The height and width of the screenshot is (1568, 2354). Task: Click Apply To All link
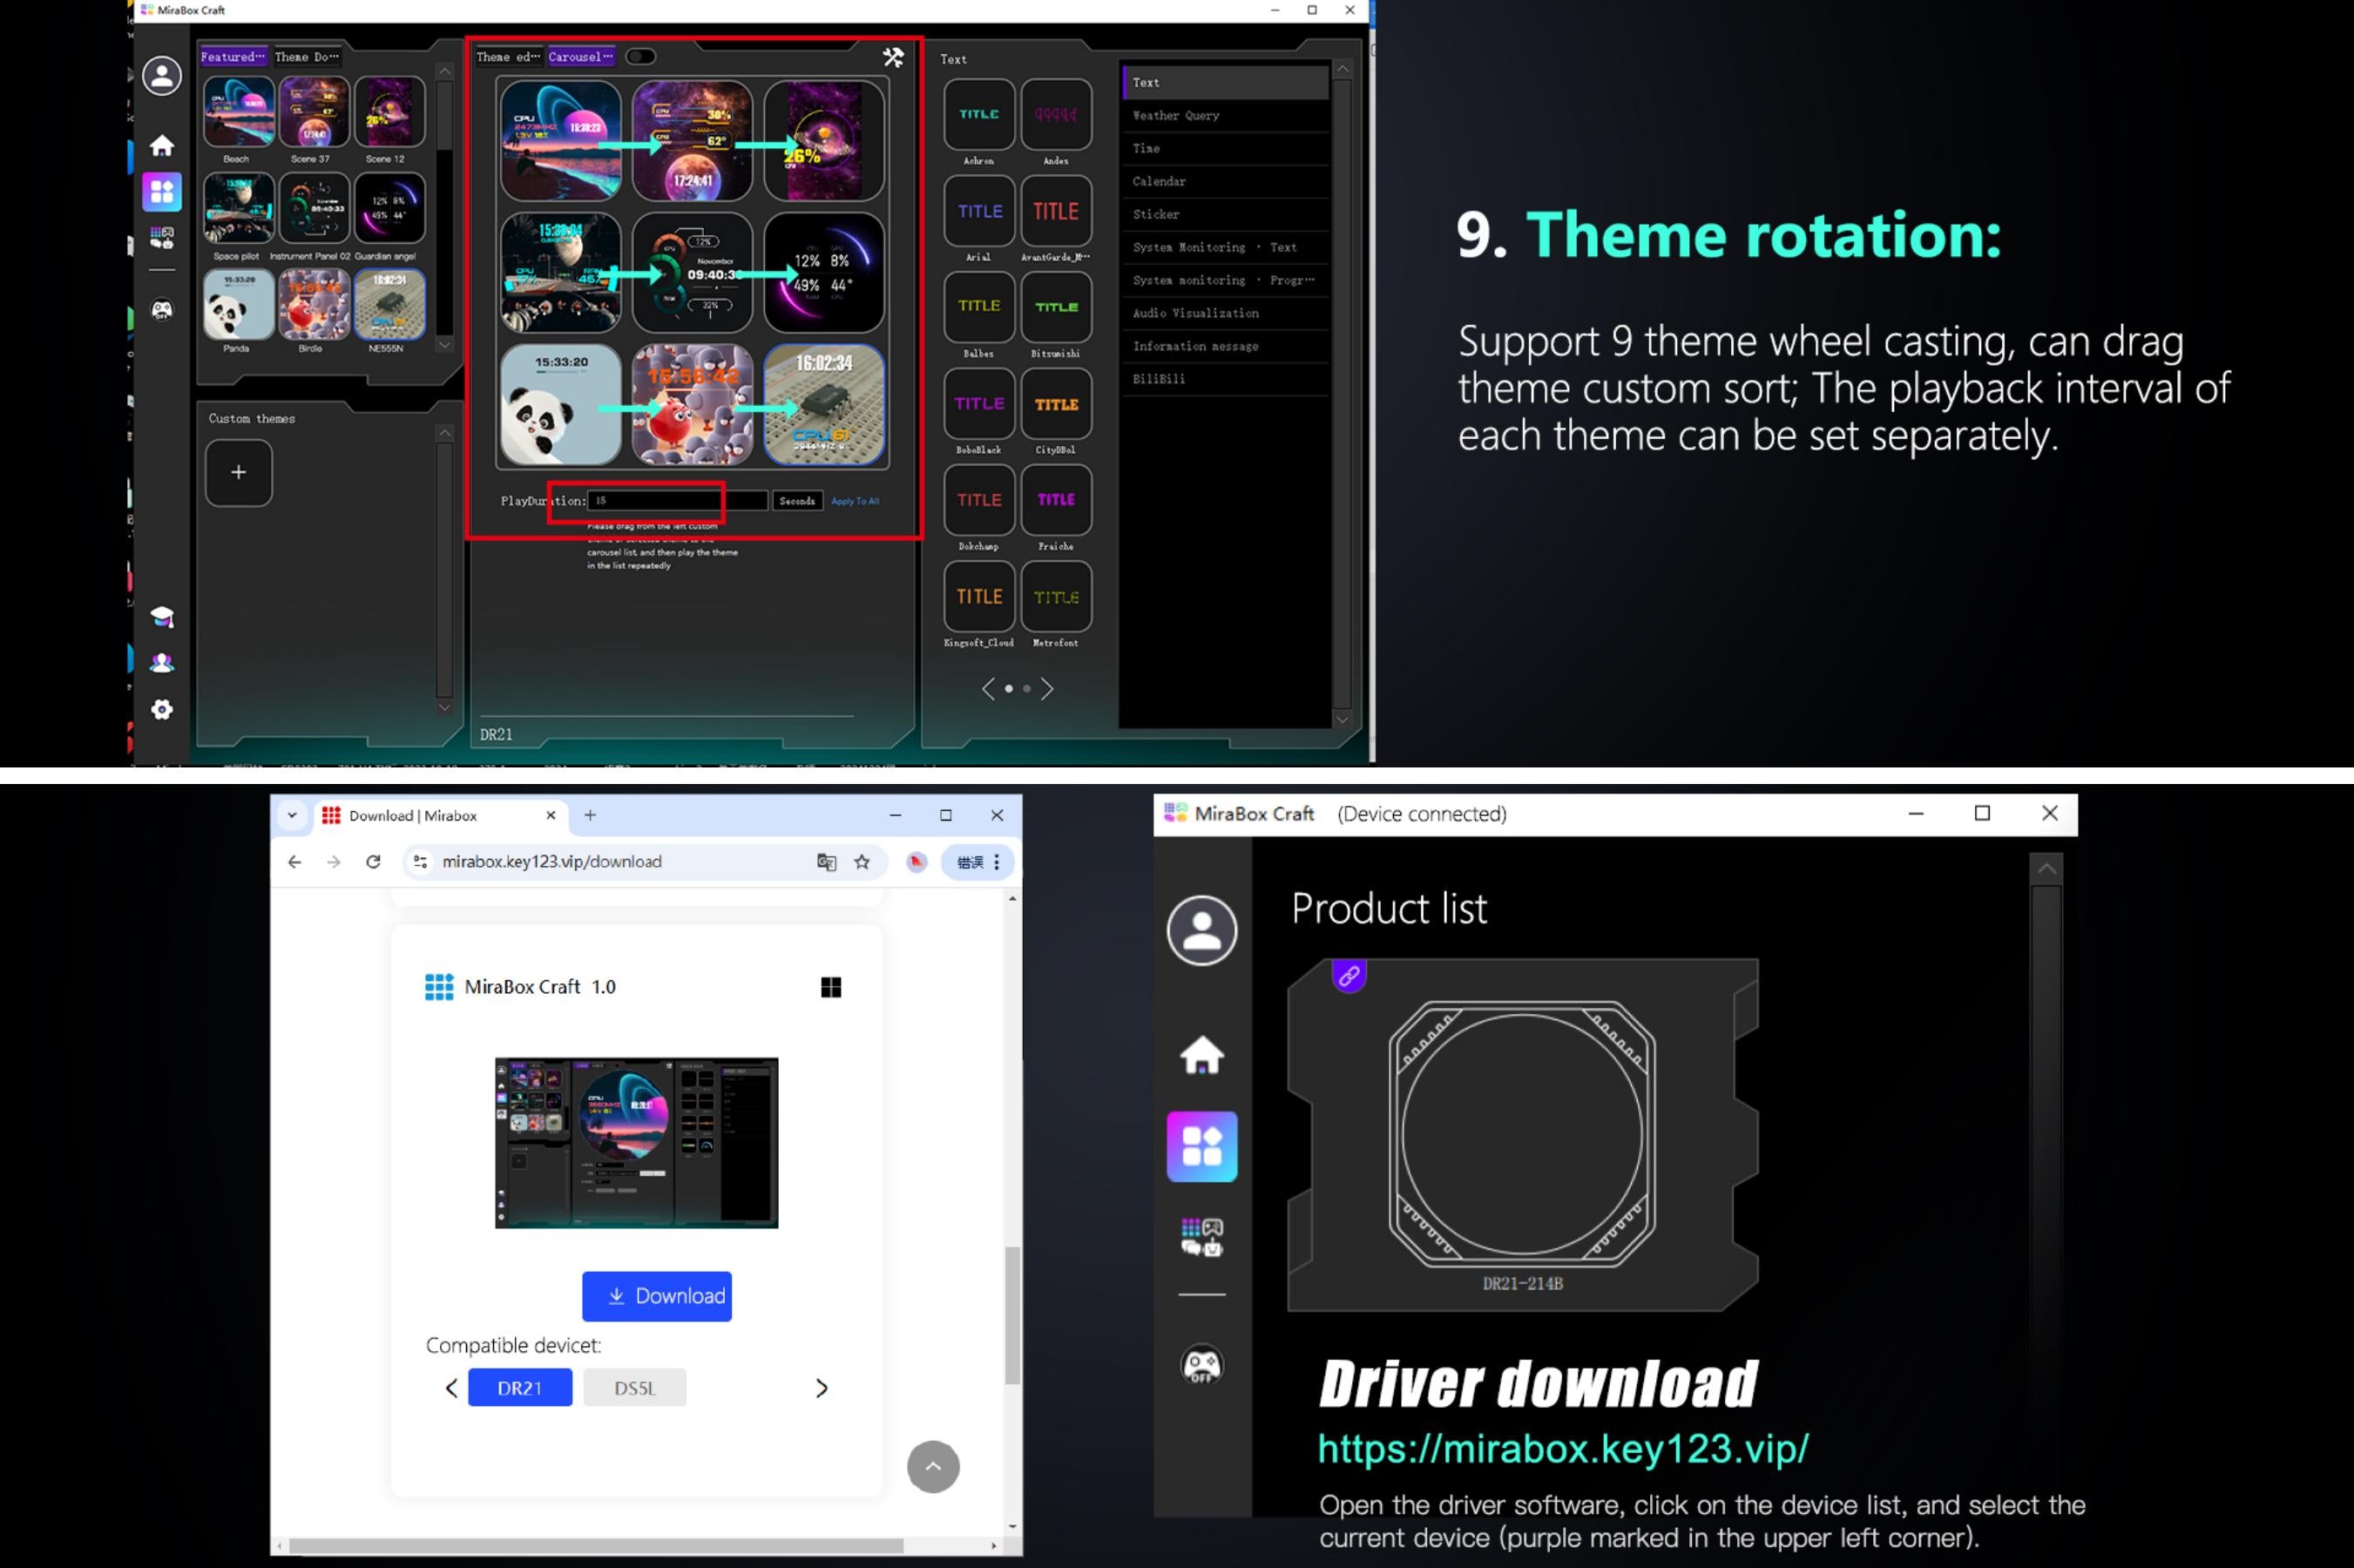tap(855, 501)
